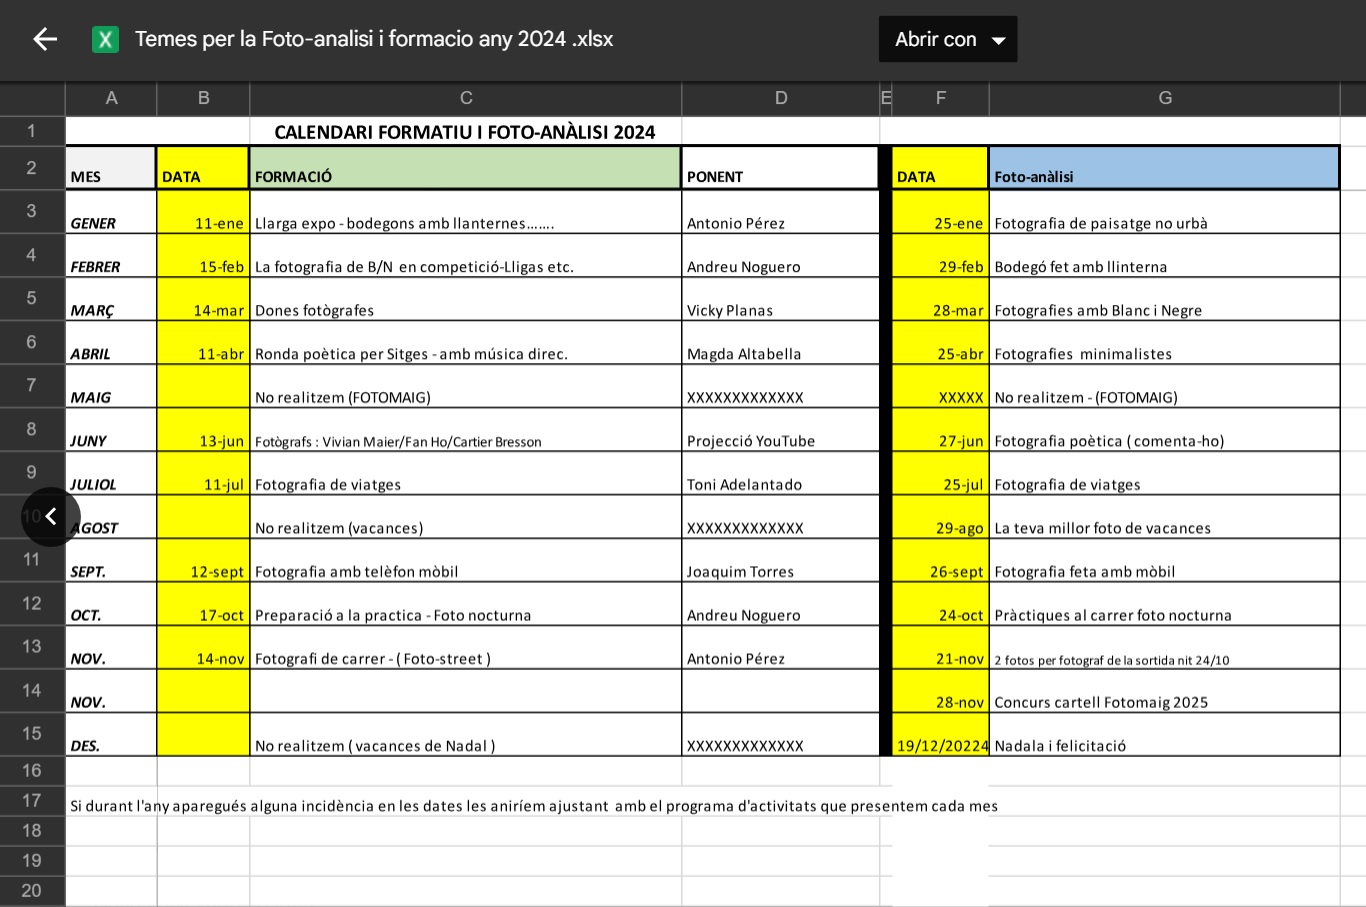The width and height of the screenshot is (1366, 907).
Task: Click 'OCT.' month cell
Action: [x=111, y=604]
